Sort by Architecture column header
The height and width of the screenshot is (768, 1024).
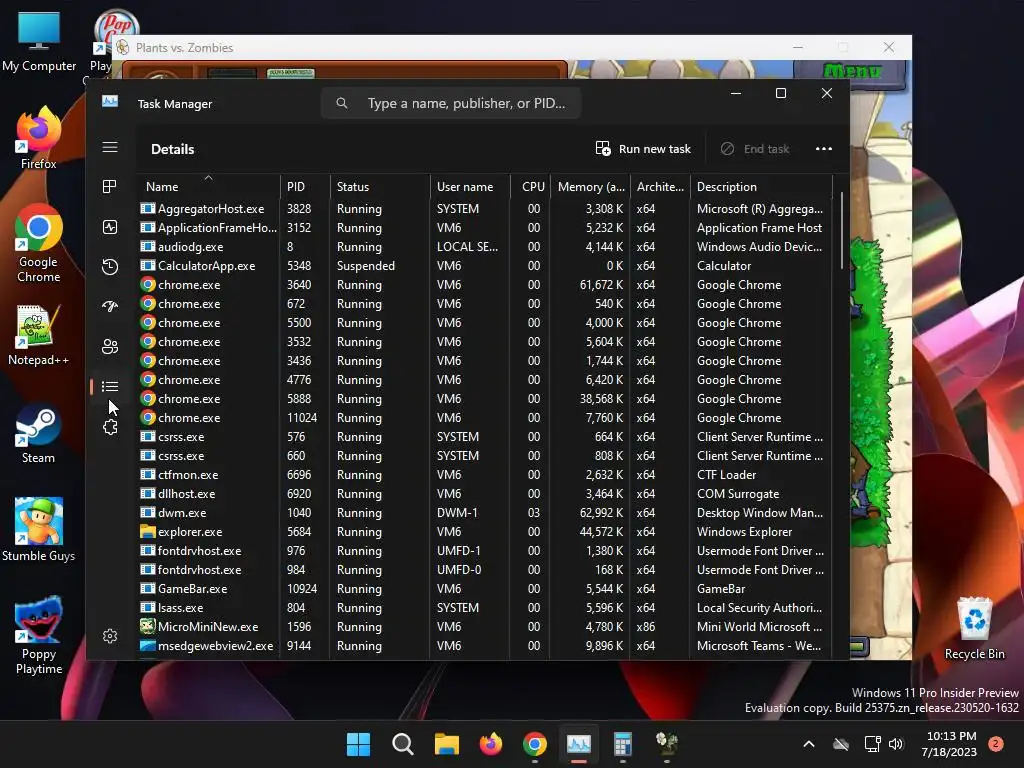coord(660,187)
